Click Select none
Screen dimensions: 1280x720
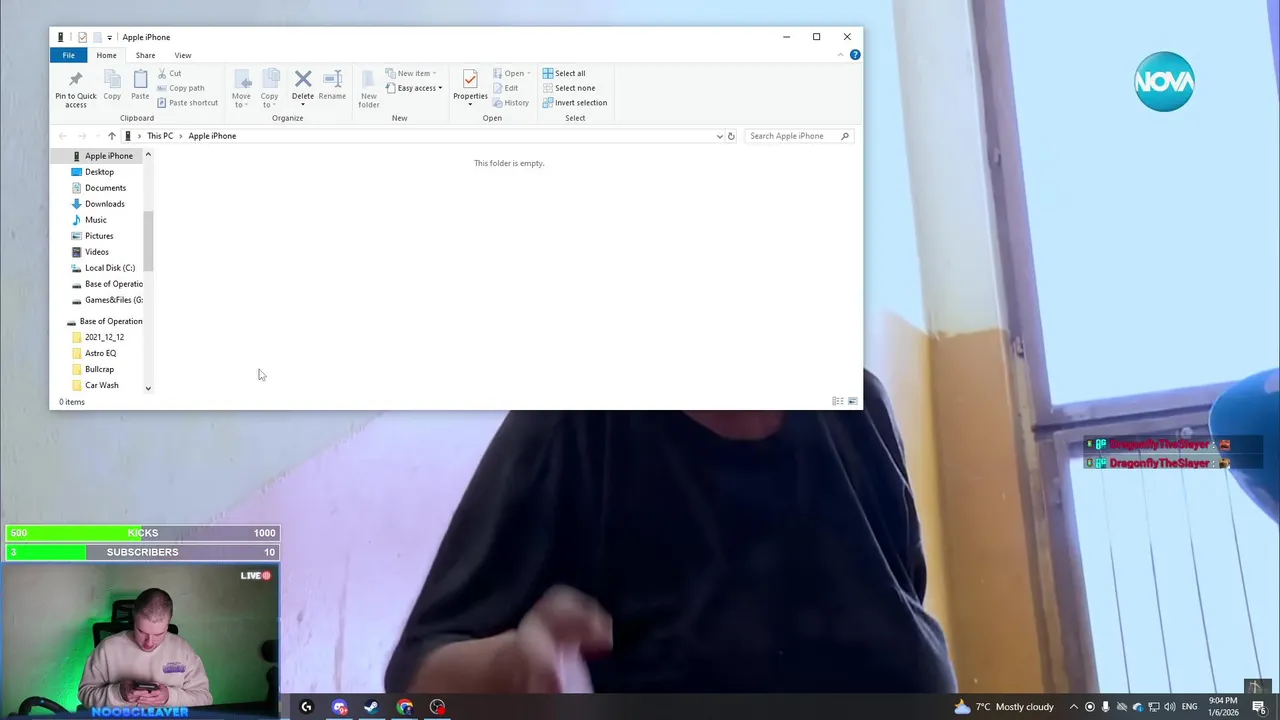(x=568, y=88)
